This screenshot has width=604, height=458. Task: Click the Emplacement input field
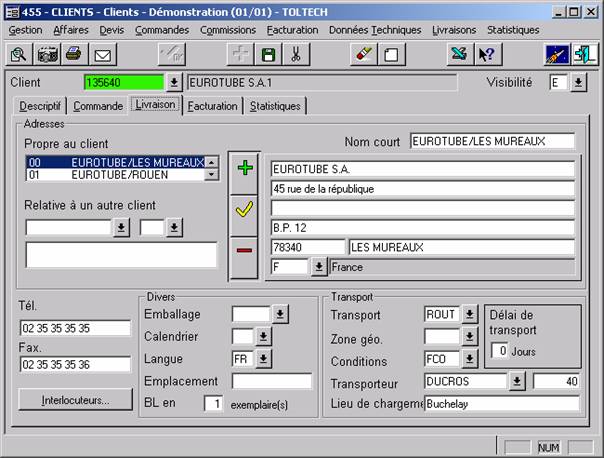272,381
